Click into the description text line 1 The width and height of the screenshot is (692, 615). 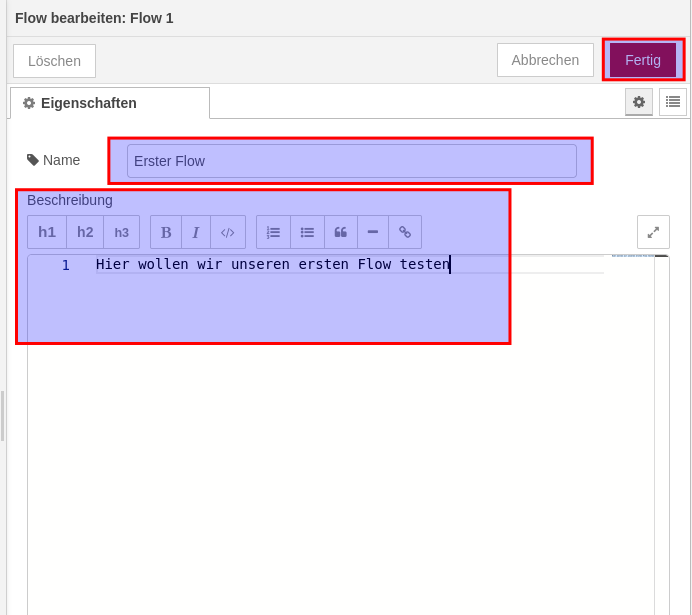[272, 265]
